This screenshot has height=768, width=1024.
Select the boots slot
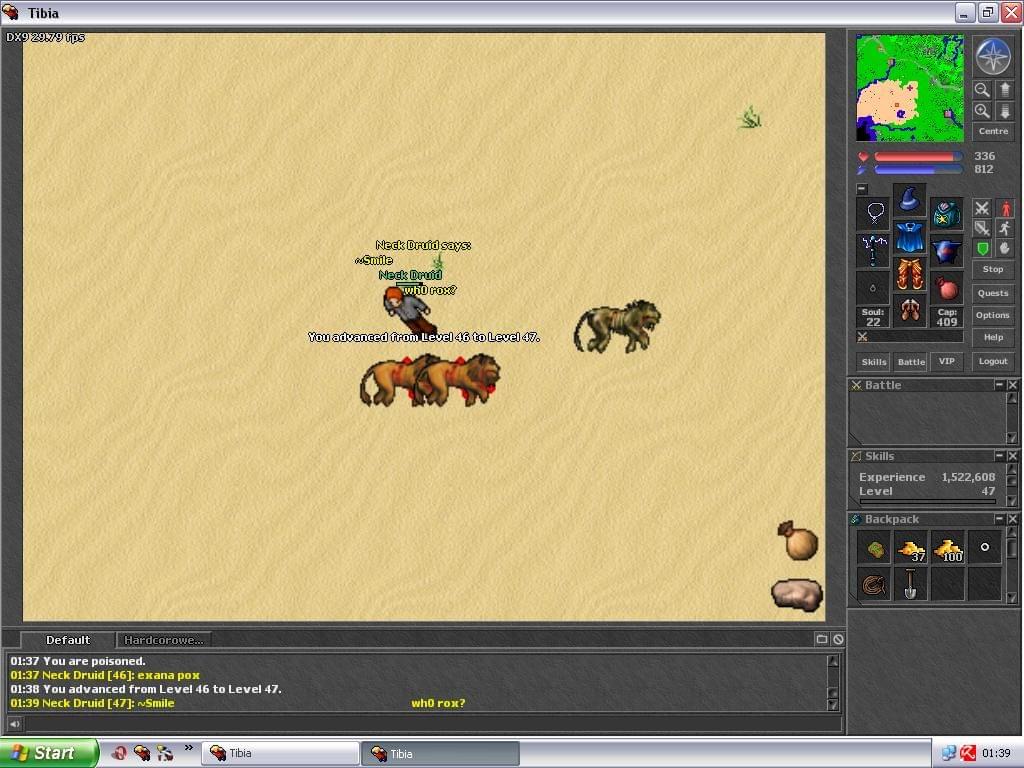[909, 311]
